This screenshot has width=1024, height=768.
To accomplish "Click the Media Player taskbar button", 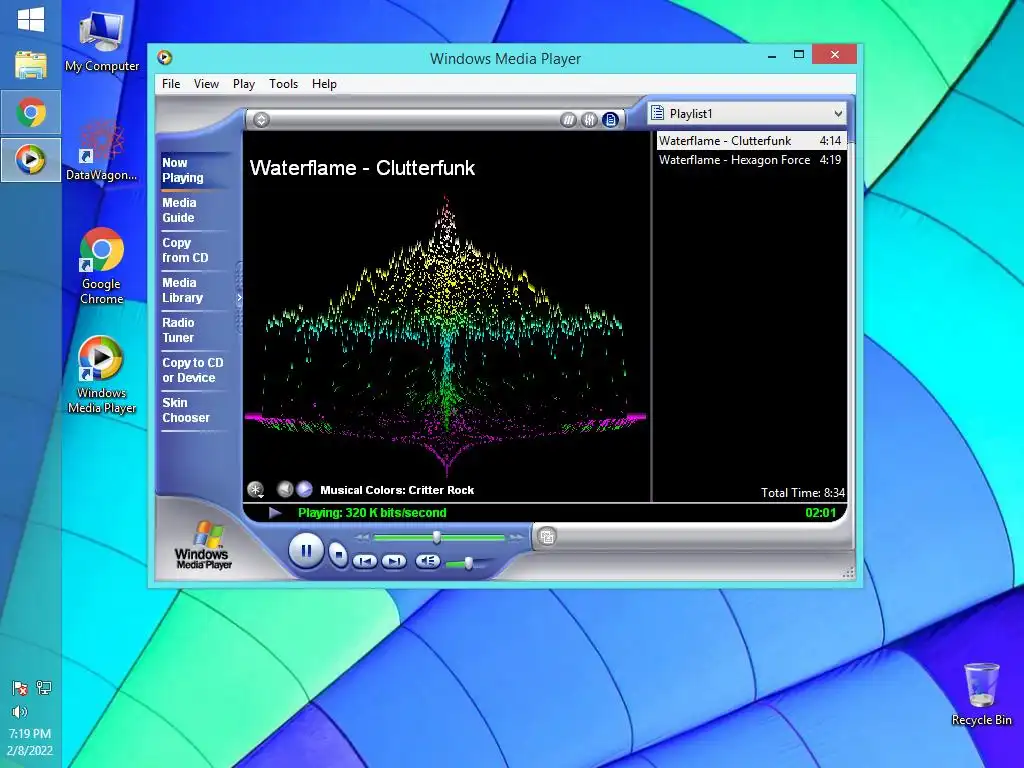I will pos(31,159).
